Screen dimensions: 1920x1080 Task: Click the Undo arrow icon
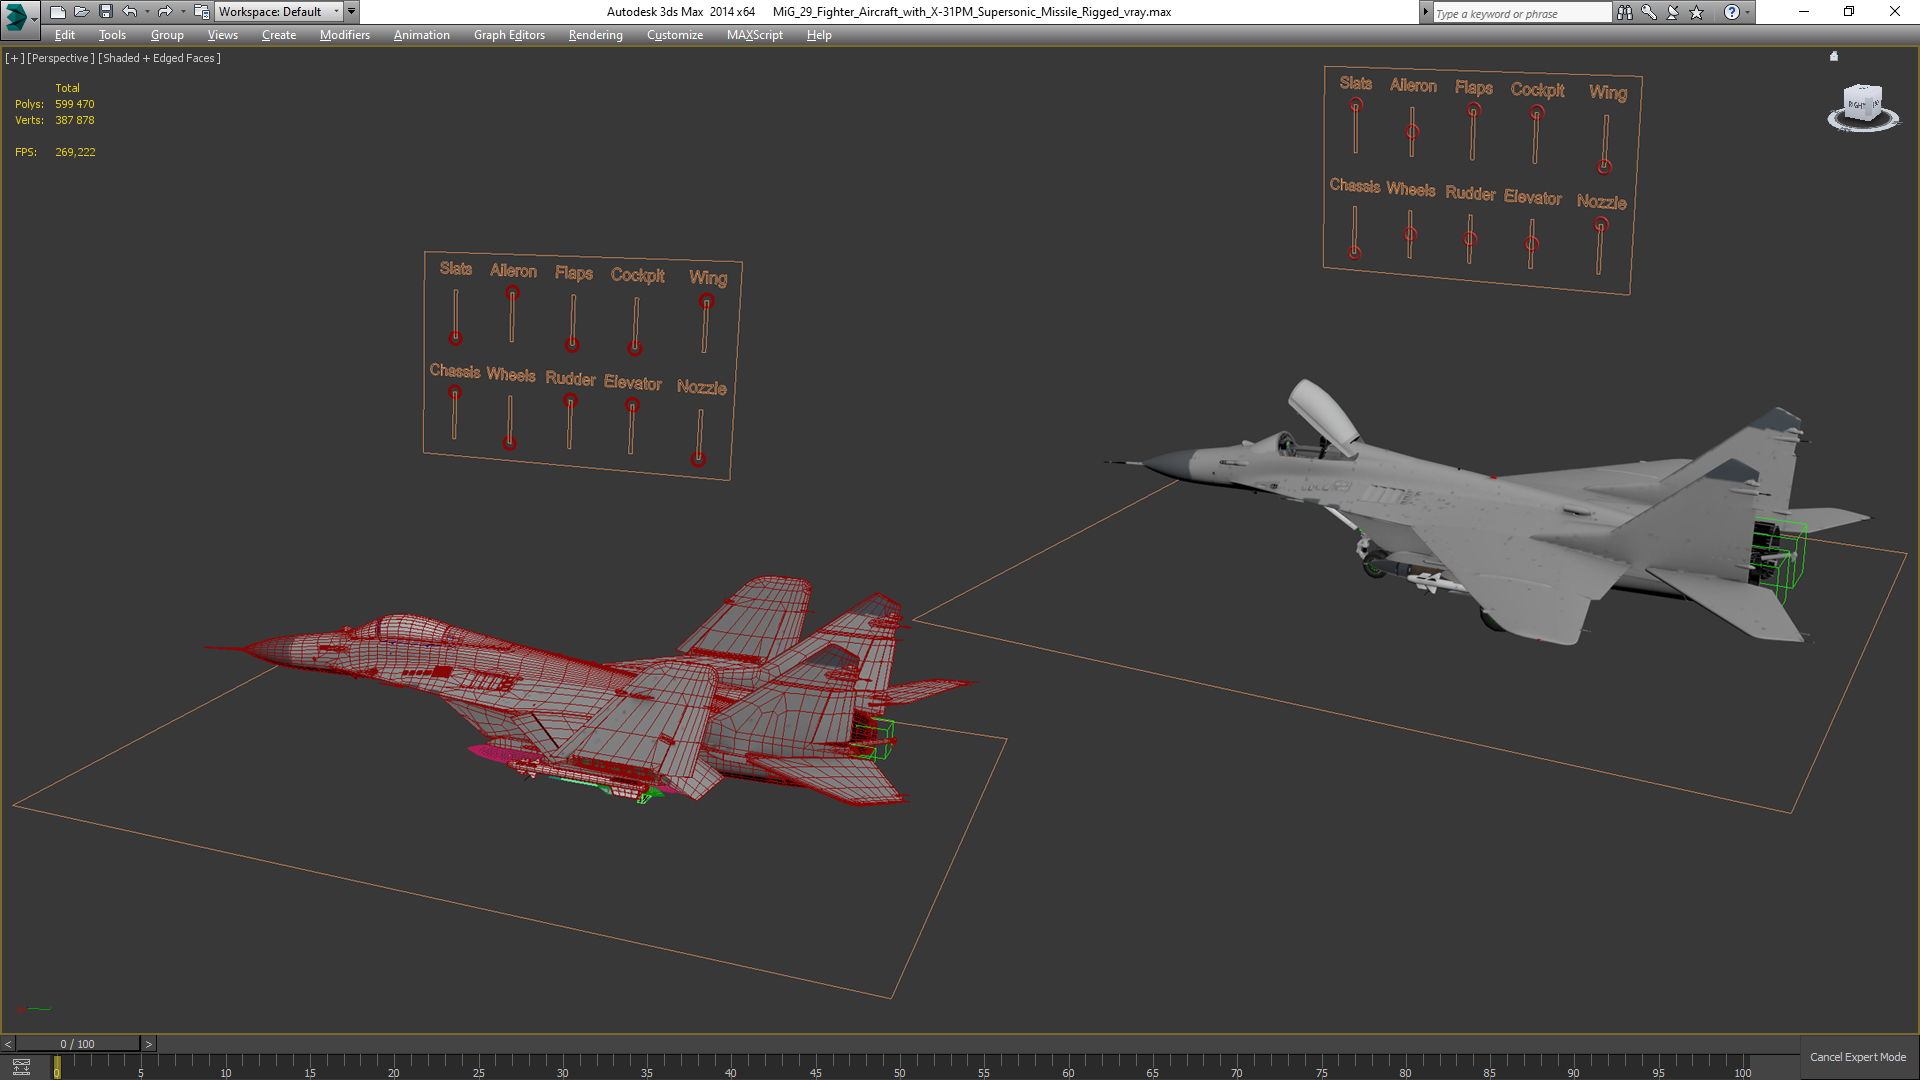coord(130,12)
